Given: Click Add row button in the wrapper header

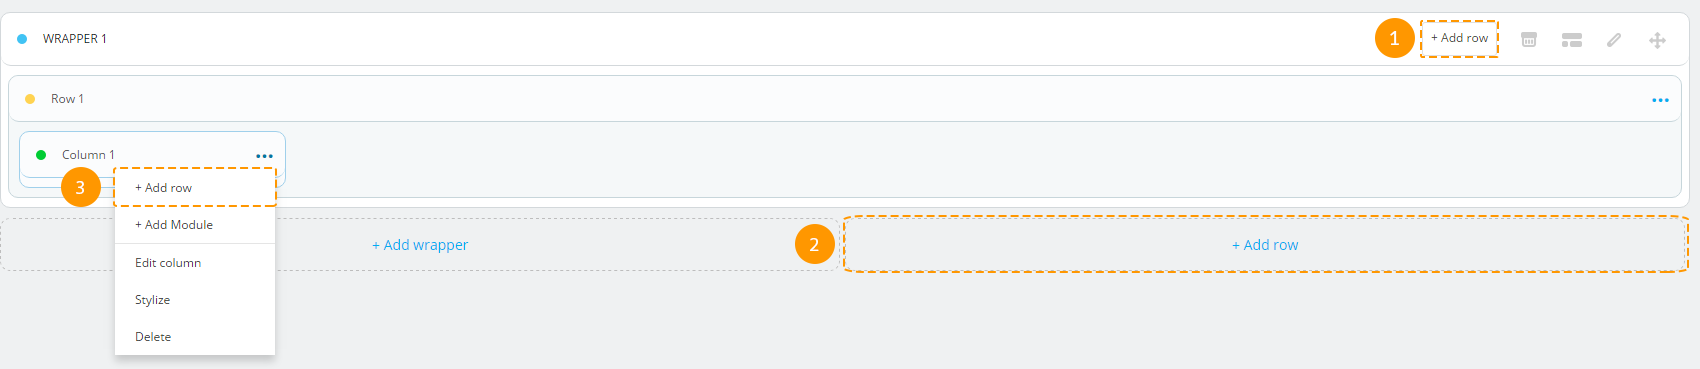Looking at the screenshot, I should pyautogui.click(x=1459, y=38).
